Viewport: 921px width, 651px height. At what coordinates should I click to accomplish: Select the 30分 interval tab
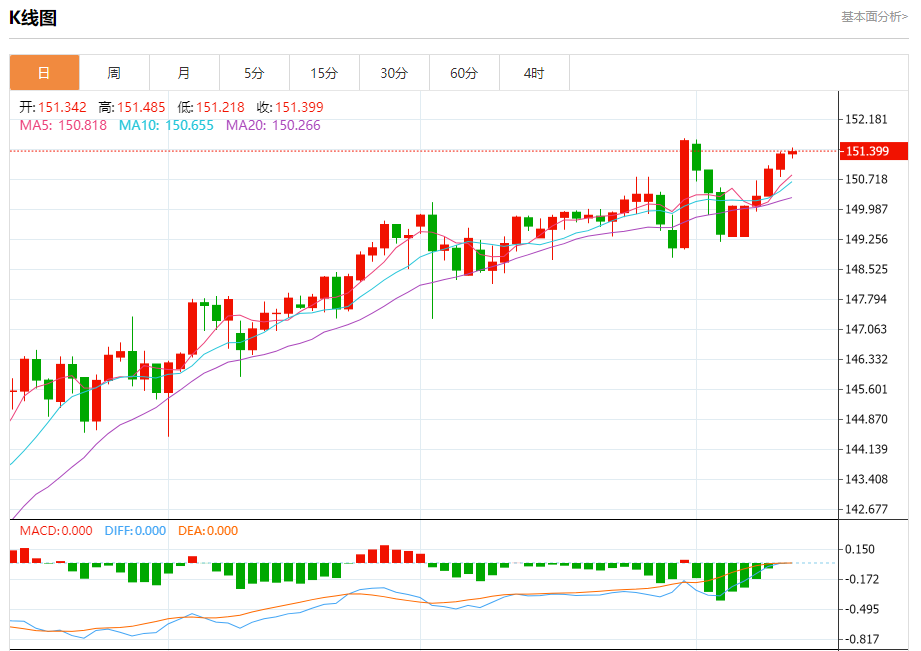tap(394, 73)
